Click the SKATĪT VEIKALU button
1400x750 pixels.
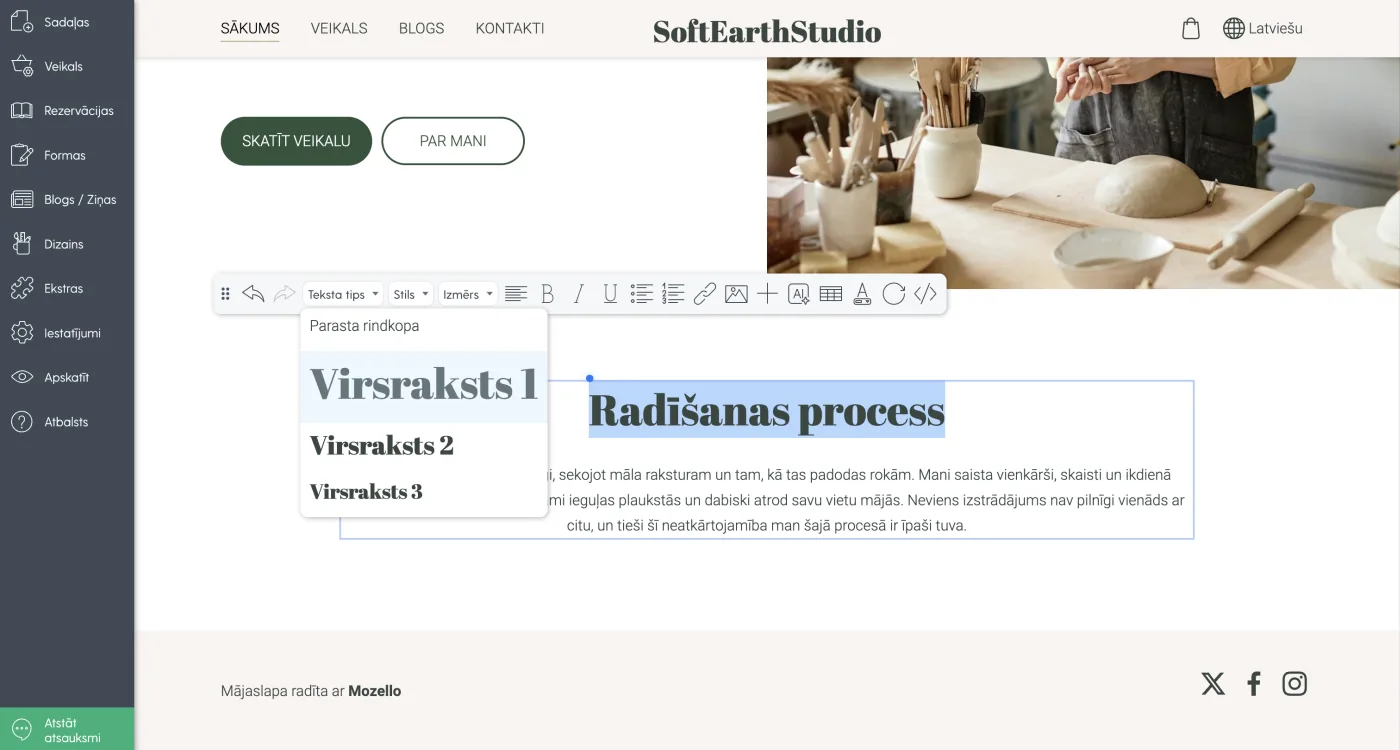point(296,141)
